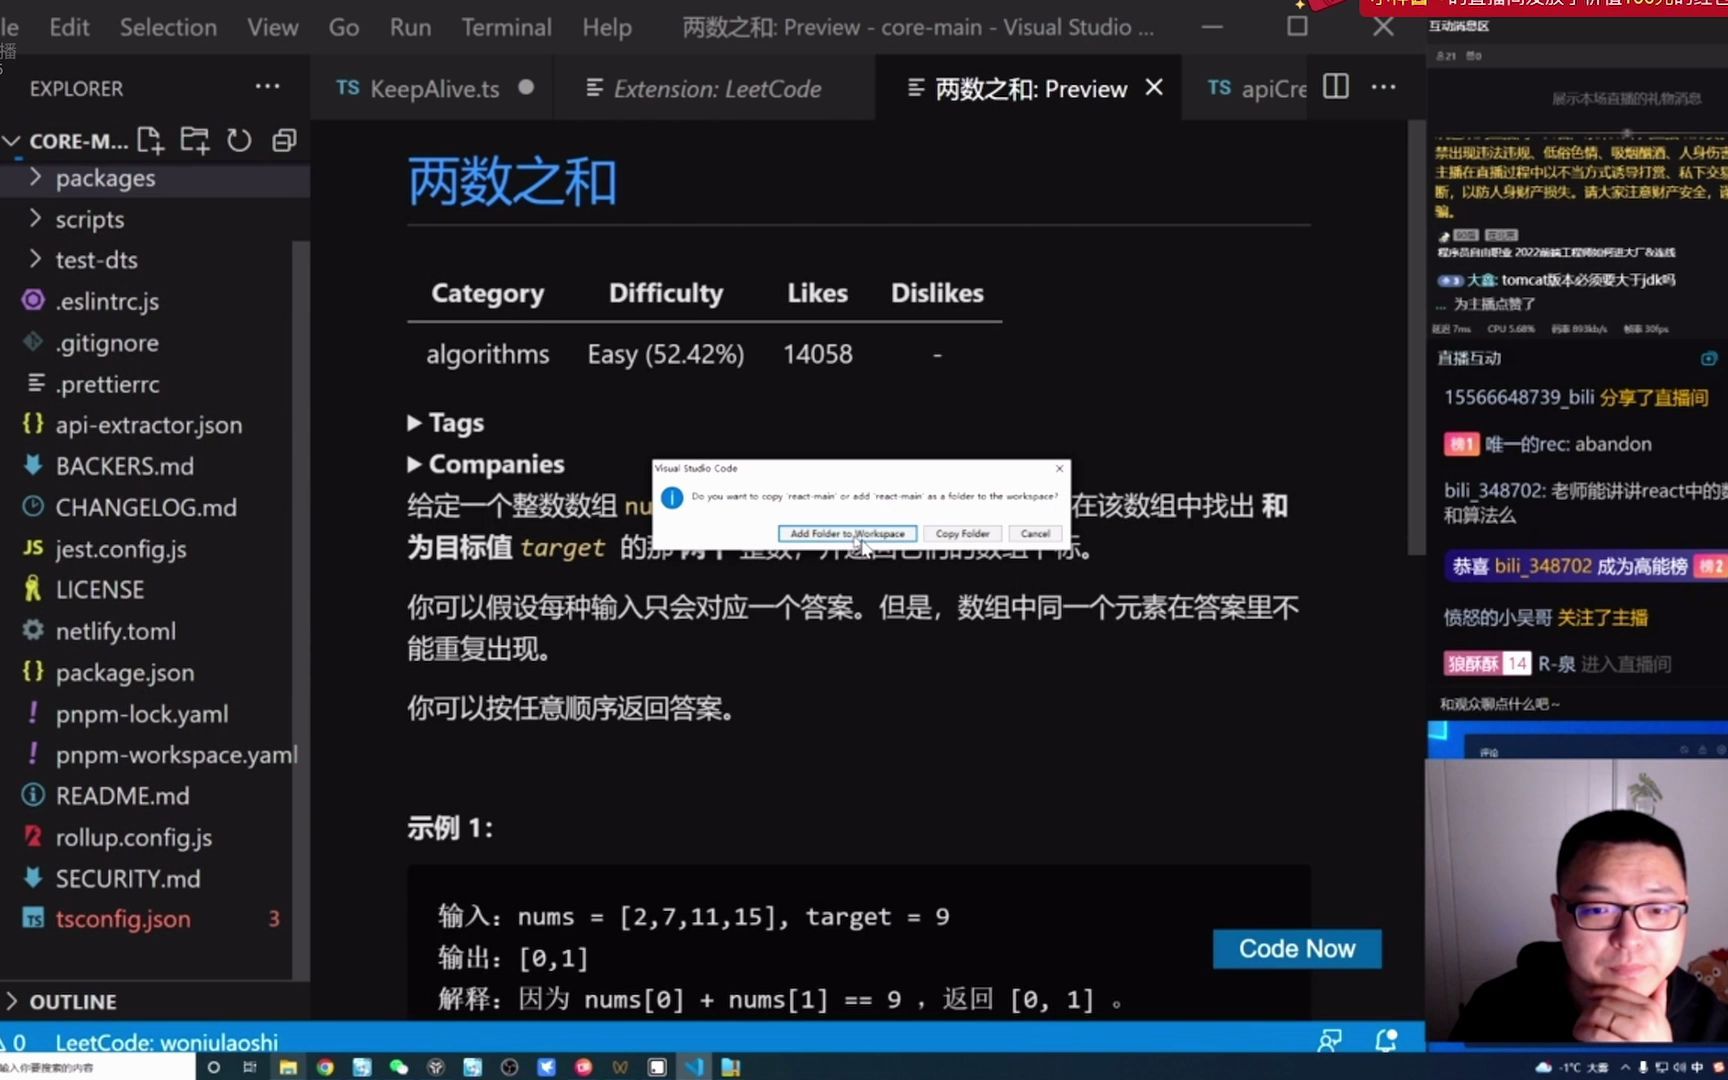Open api-extractor.json file
The image size is (1728, 1080).
150,425
